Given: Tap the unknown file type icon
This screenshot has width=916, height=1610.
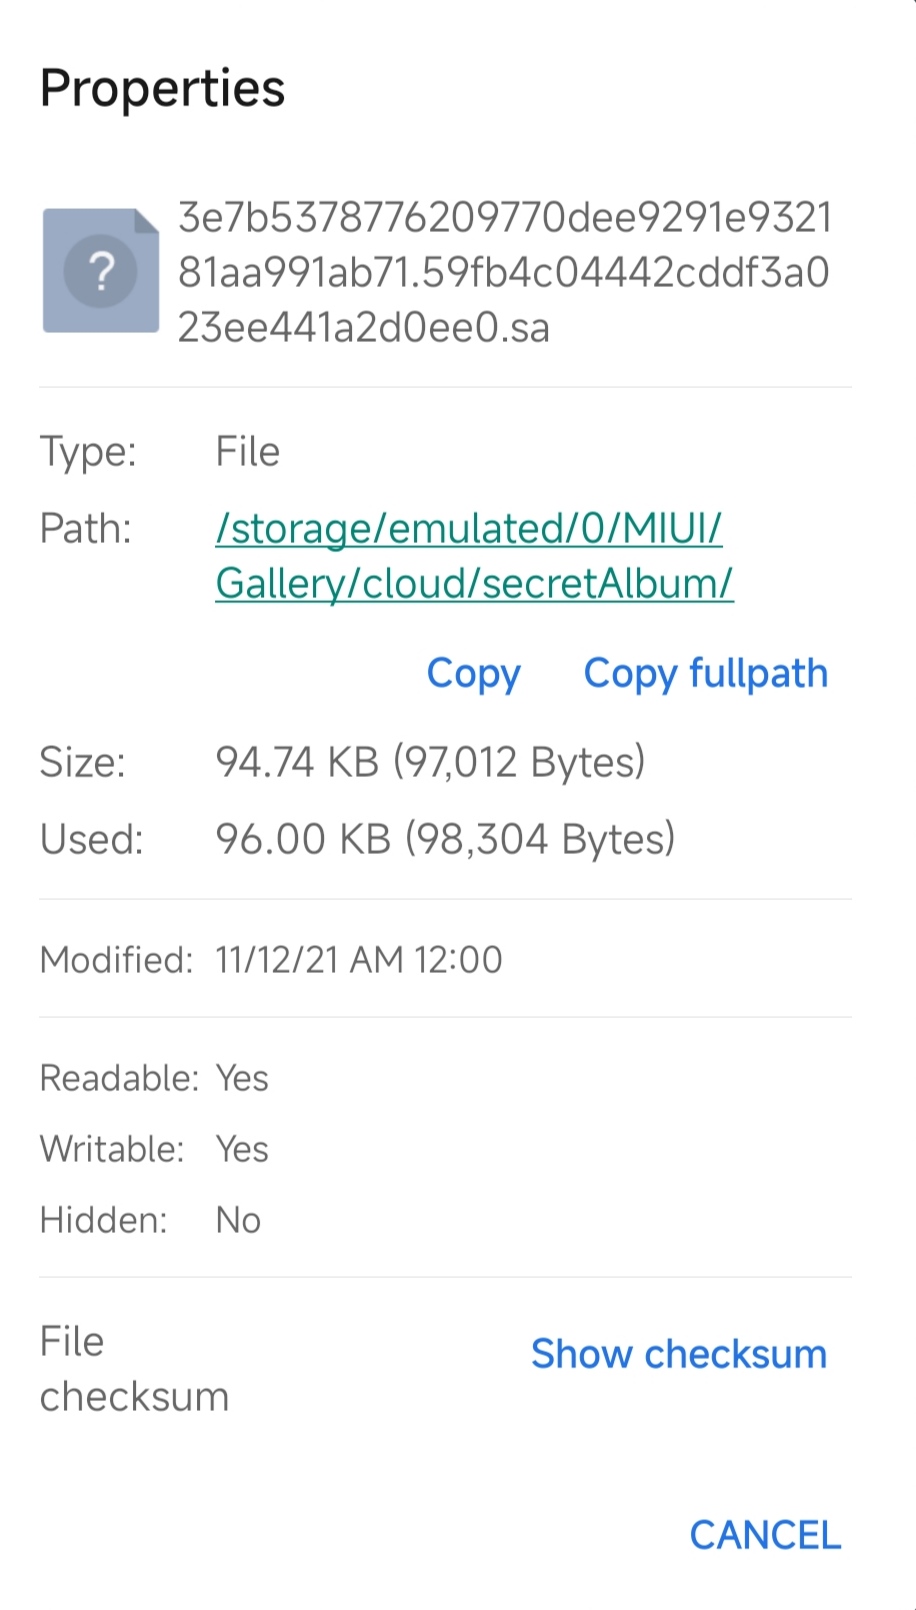Looking at the screenshot, I should [x=101, y=270].
